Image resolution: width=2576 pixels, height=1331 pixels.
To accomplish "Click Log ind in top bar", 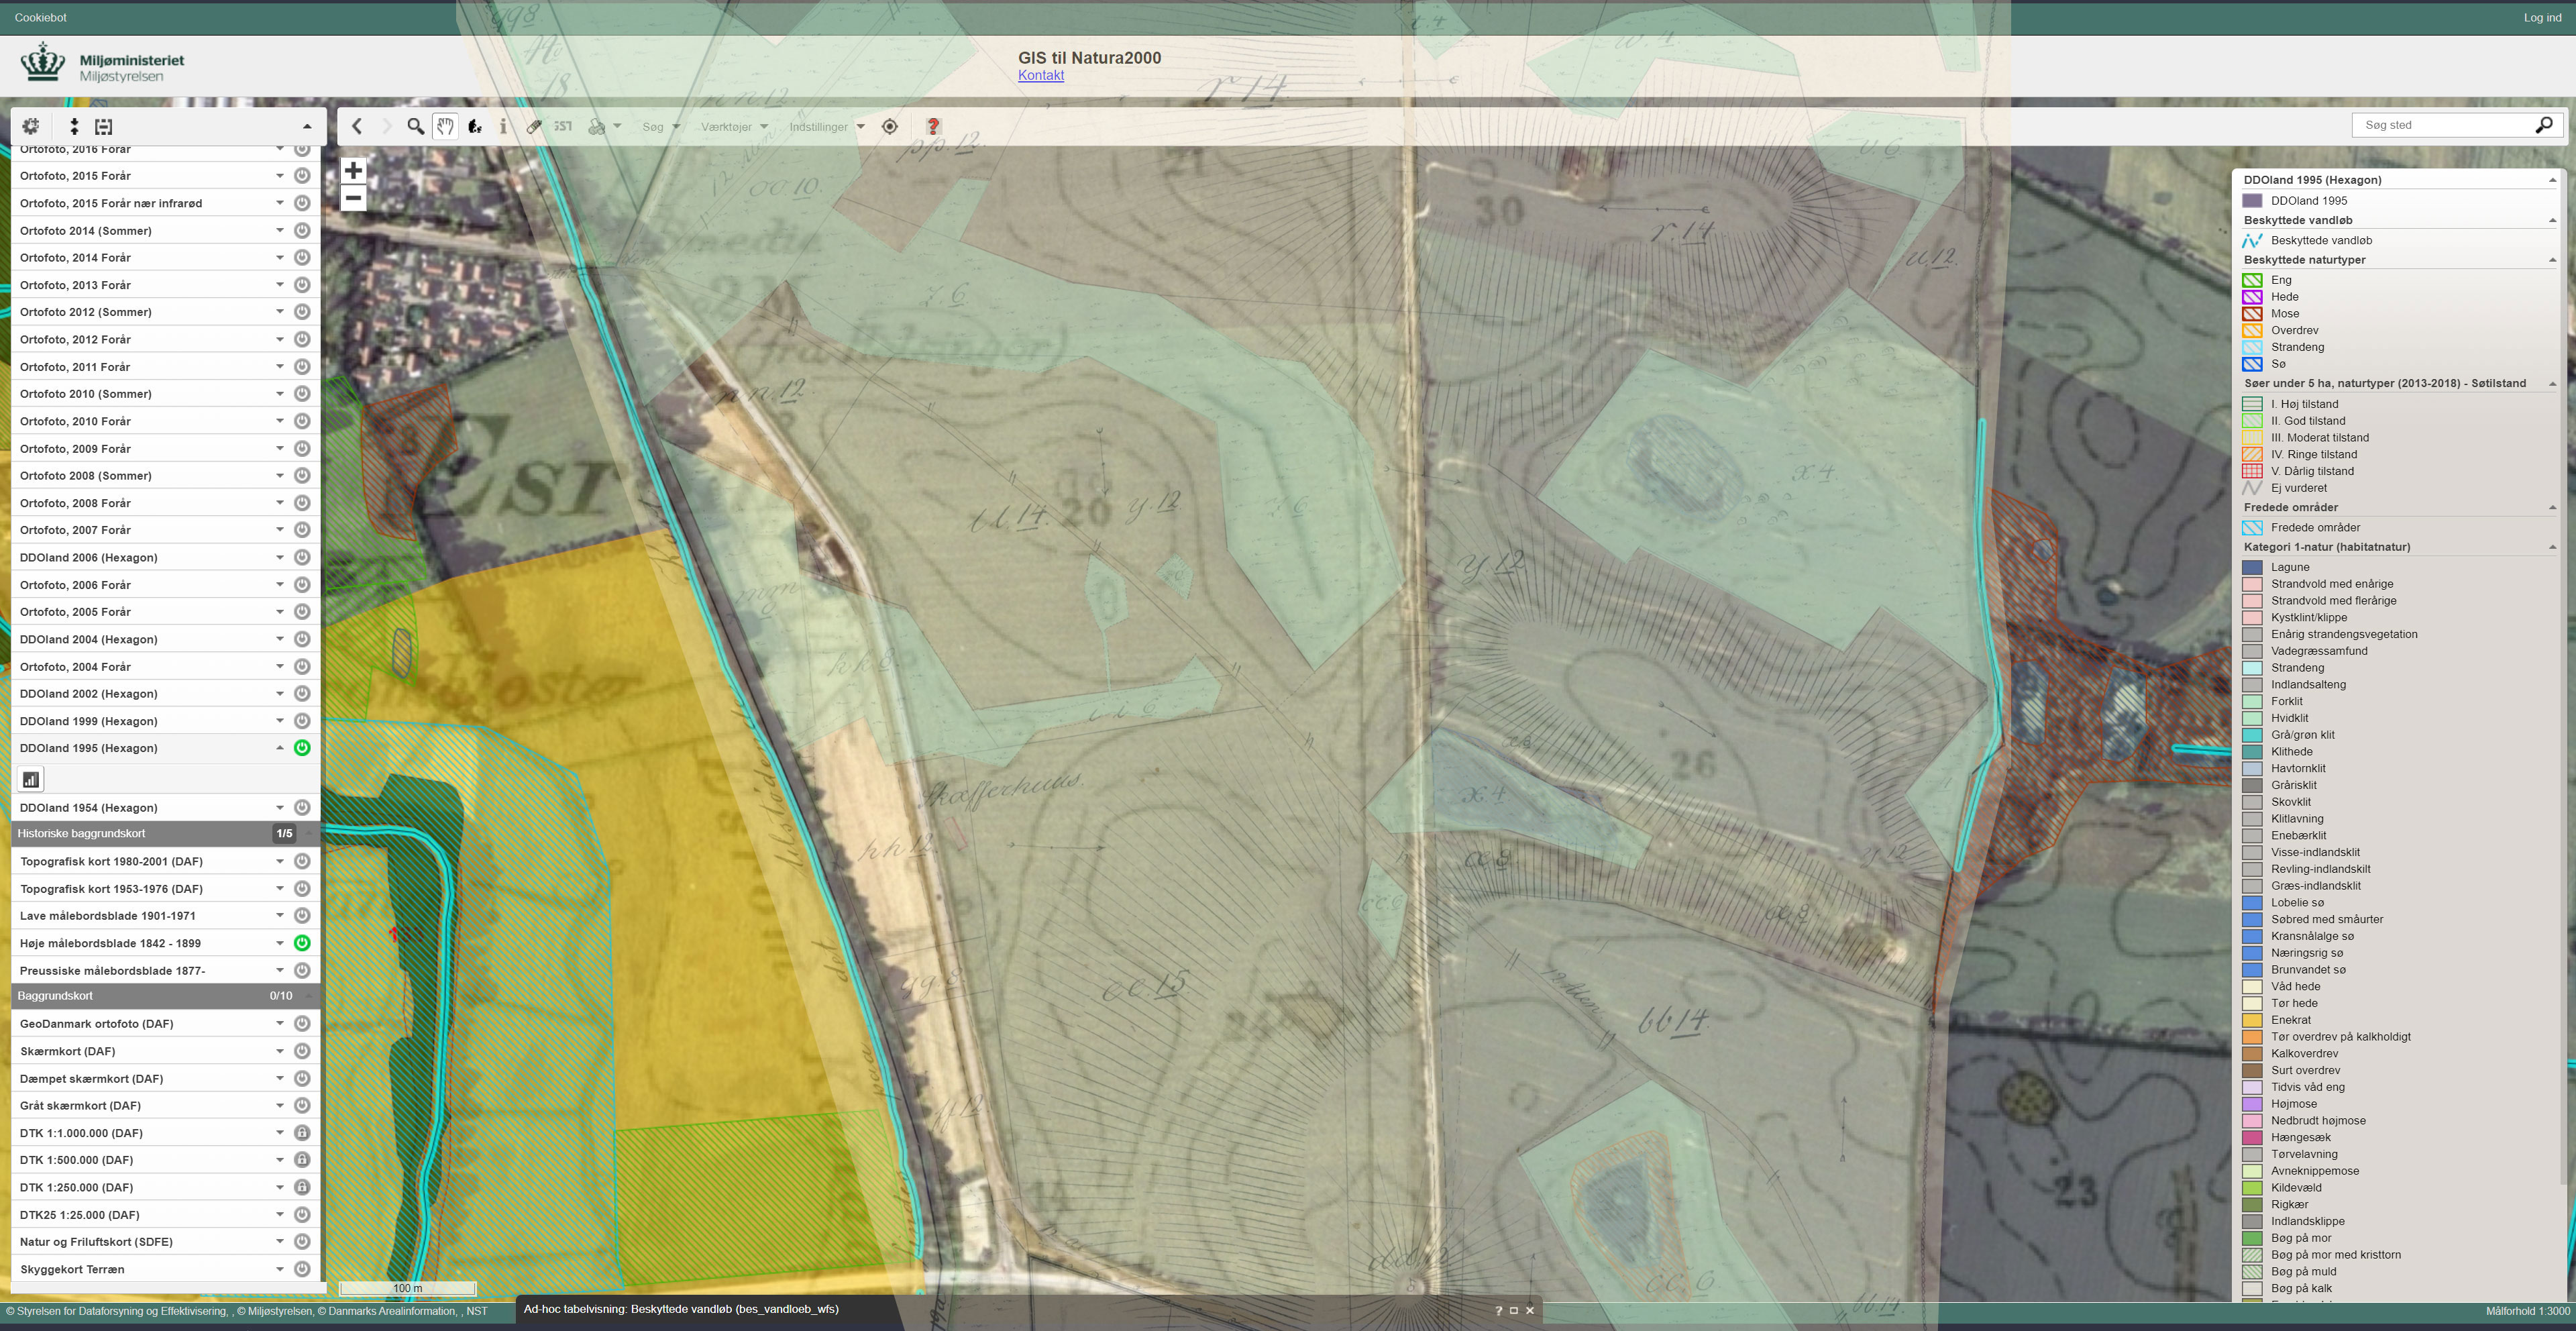I will pos(2541,17).
